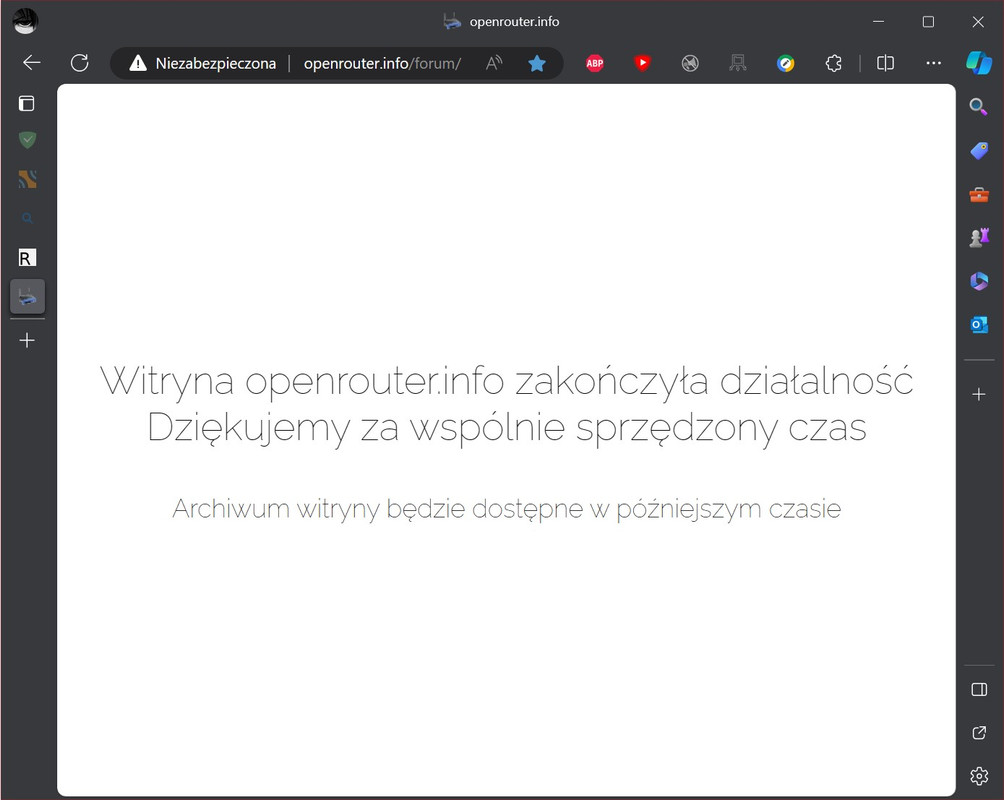Open the sidebar Games chess icon
This screenshot has width=1004, height=800.
coord(979,238)
